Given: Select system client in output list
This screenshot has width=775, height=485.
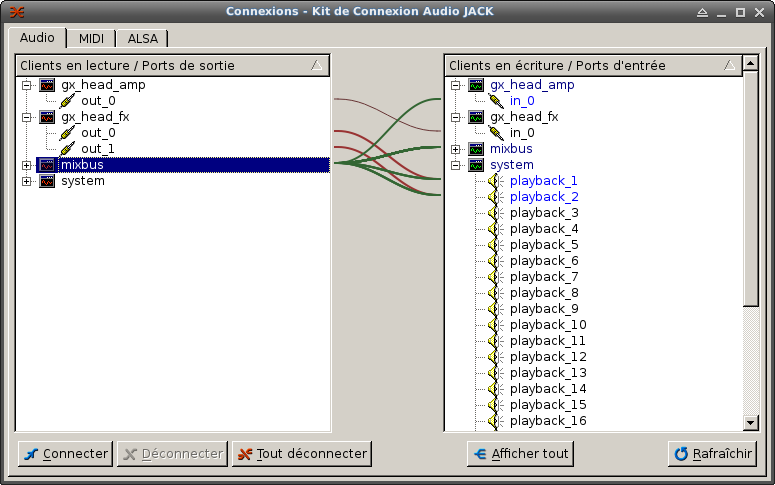Looking at the screenshot, I should tap(83, 181).
